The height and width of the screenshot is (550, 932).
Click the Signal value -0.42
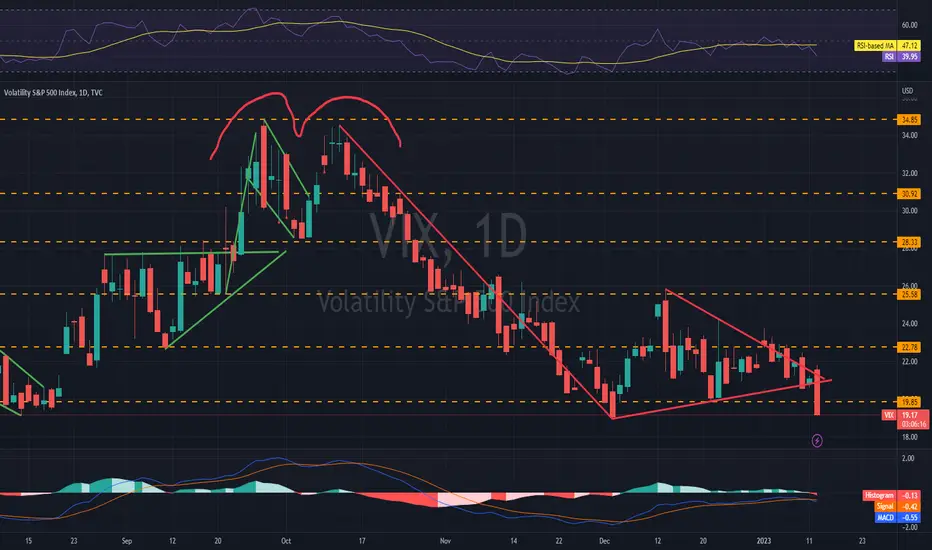click(909, 507)
